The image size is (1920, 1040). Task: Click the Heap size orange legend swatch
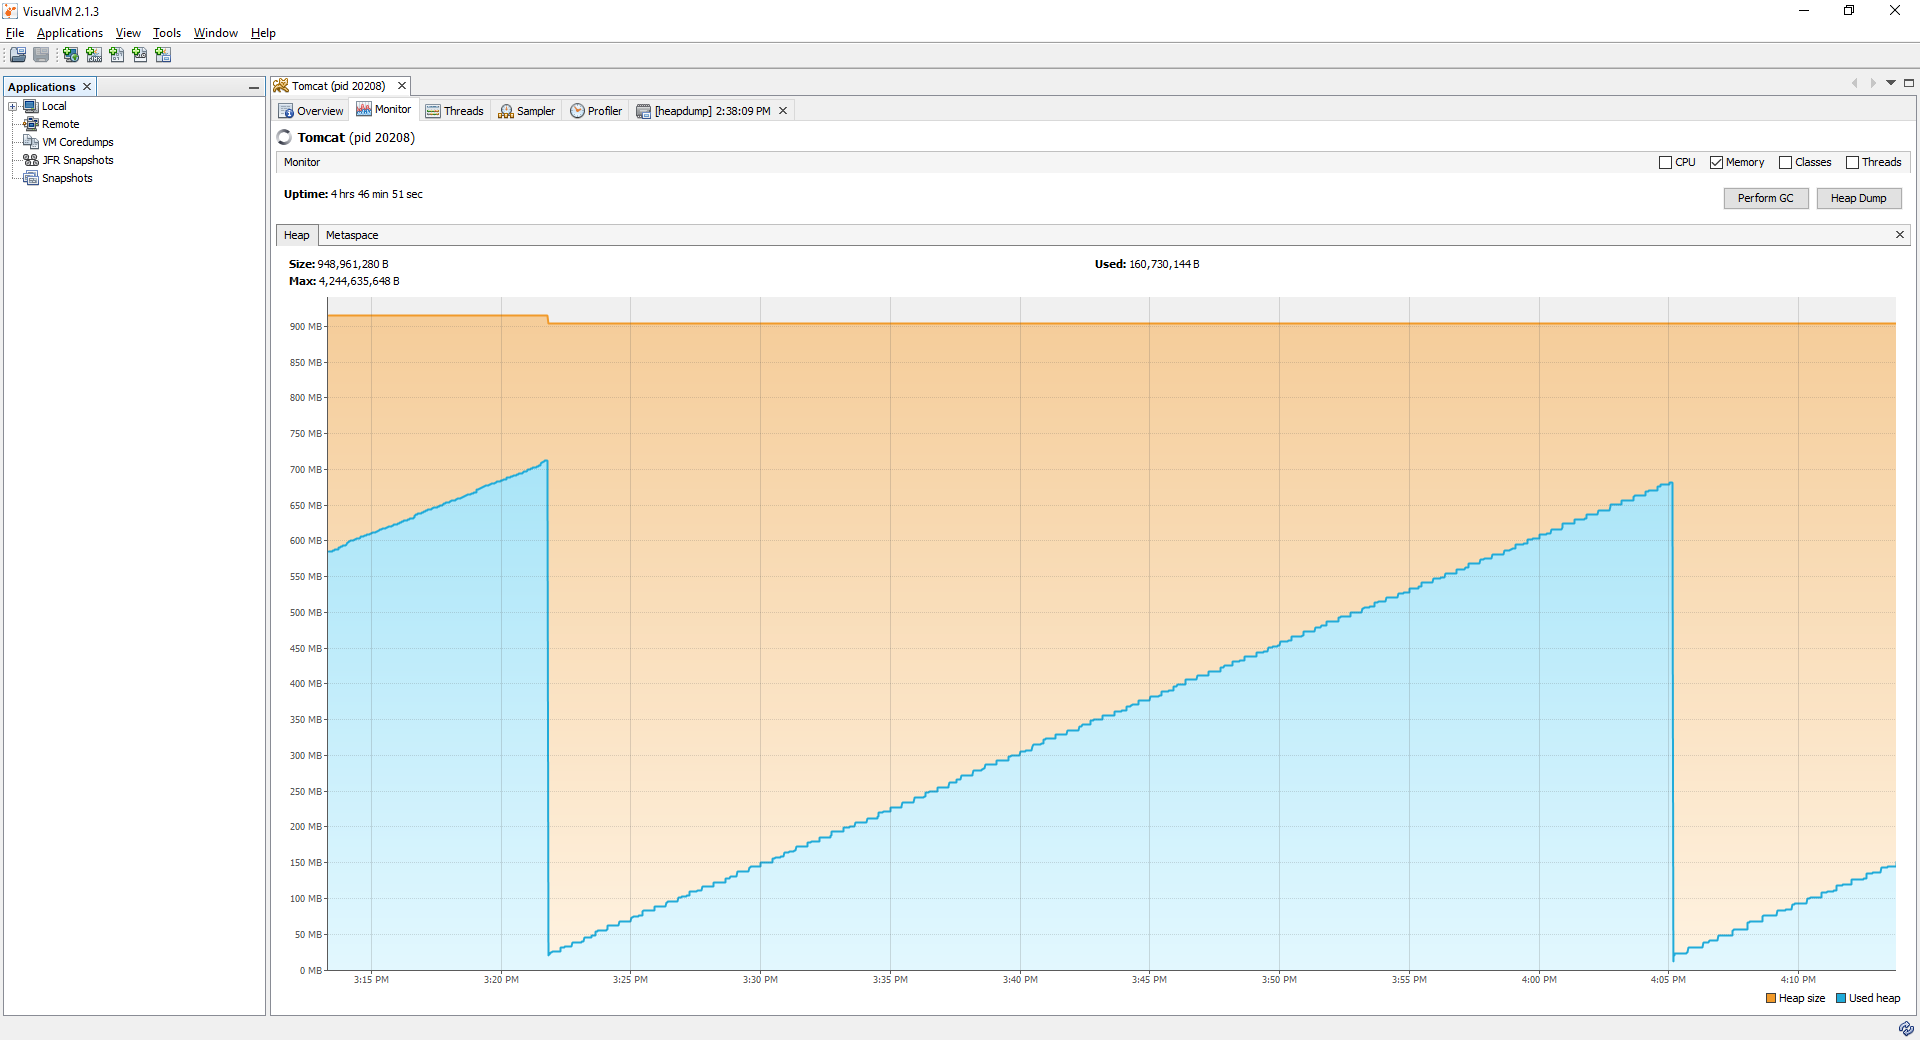(x=1771, y=998)
